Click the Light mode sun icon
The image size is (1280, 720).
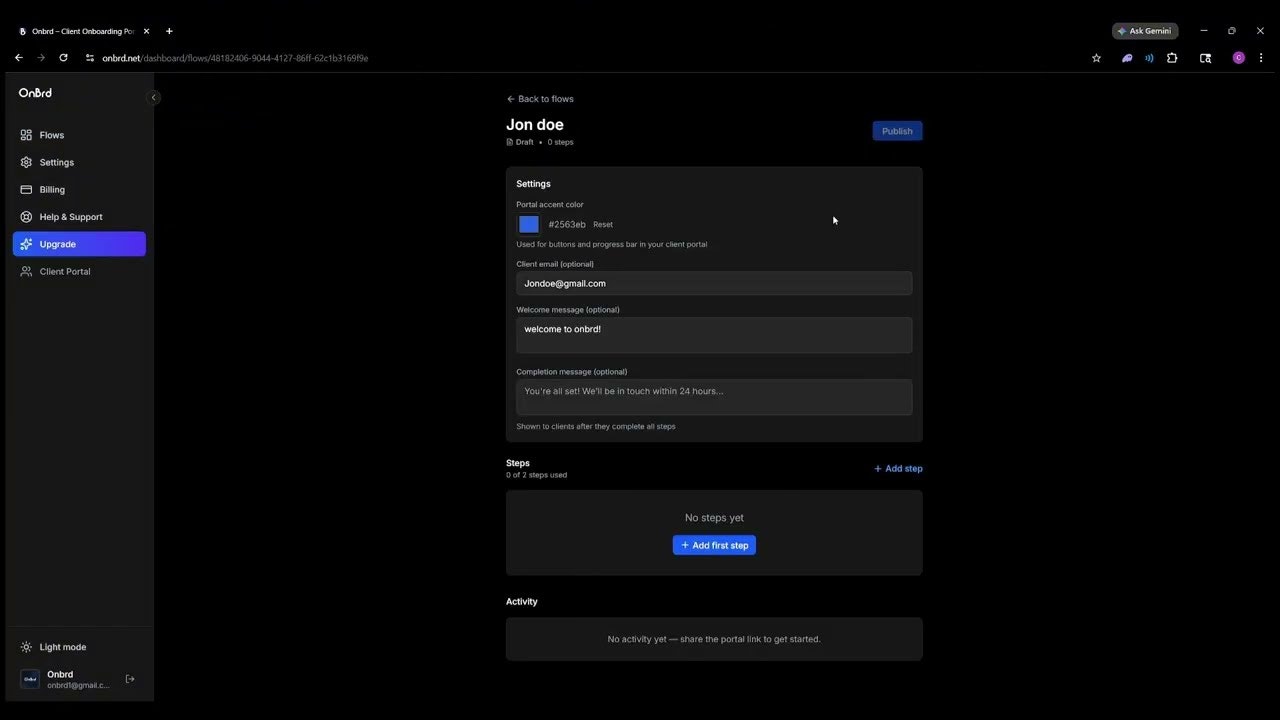point(26,647)
